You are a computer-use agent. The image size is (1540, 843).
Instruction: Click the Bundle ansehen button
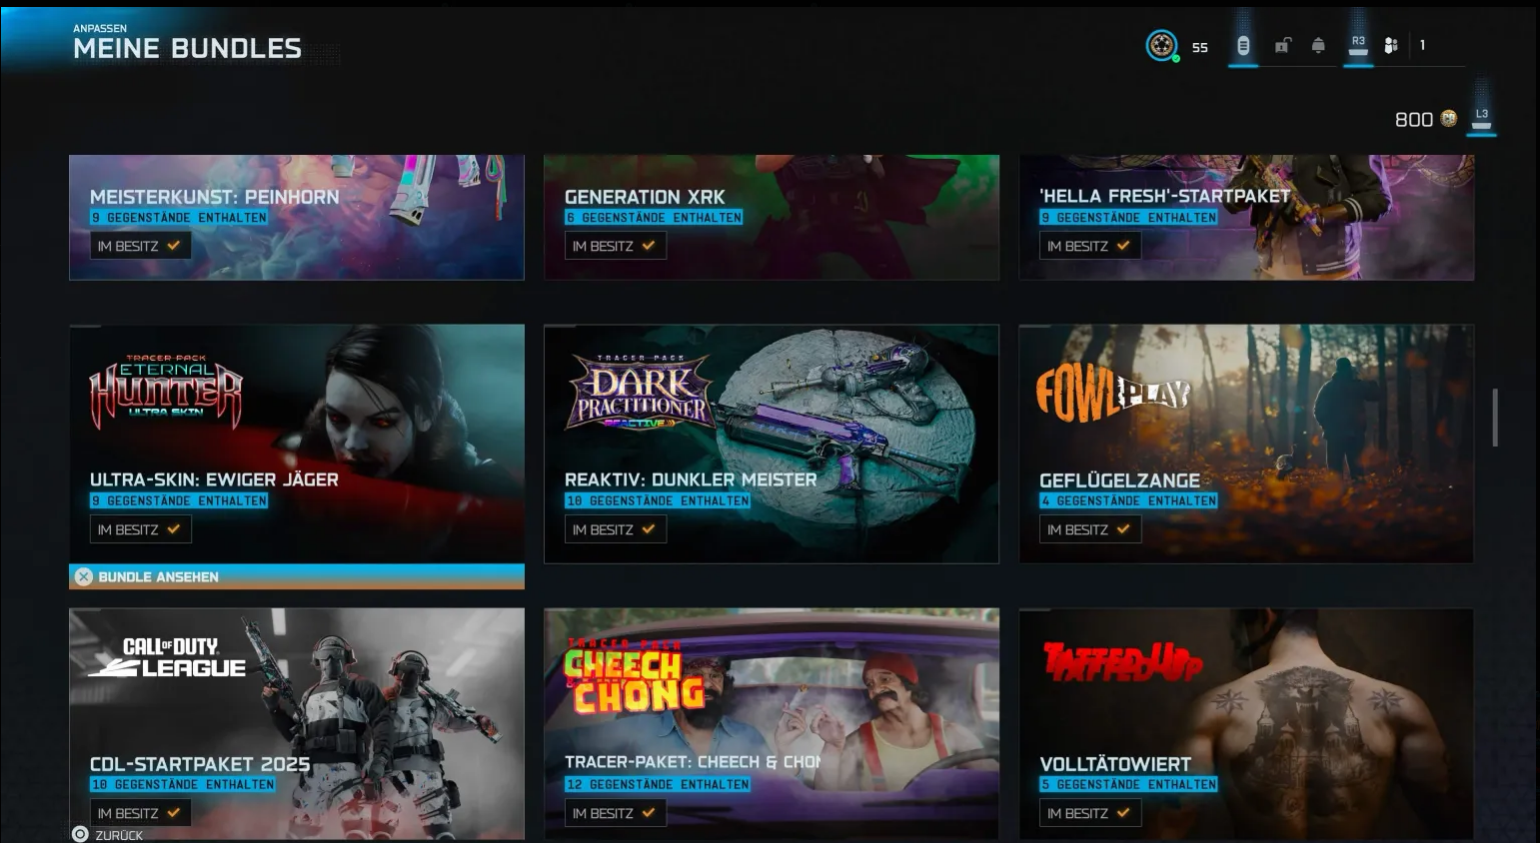coord(297,576)
